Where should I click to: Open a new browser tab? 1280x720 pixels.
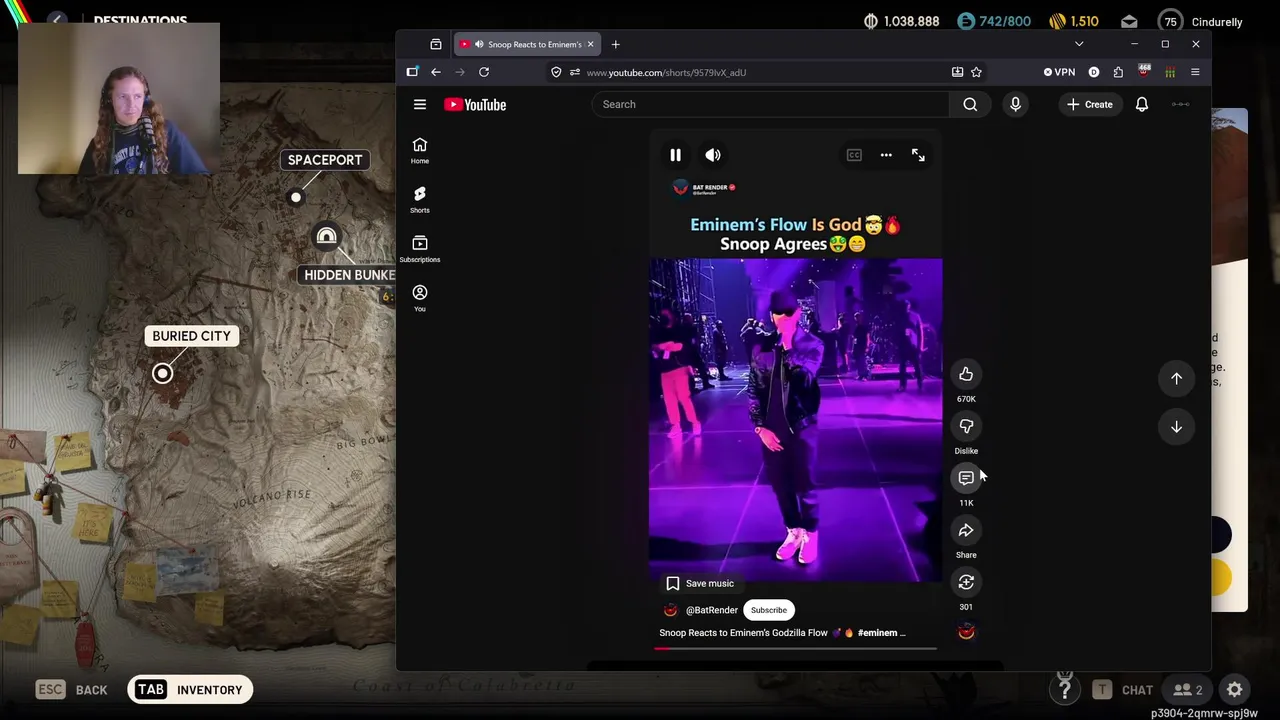[615, 44]
